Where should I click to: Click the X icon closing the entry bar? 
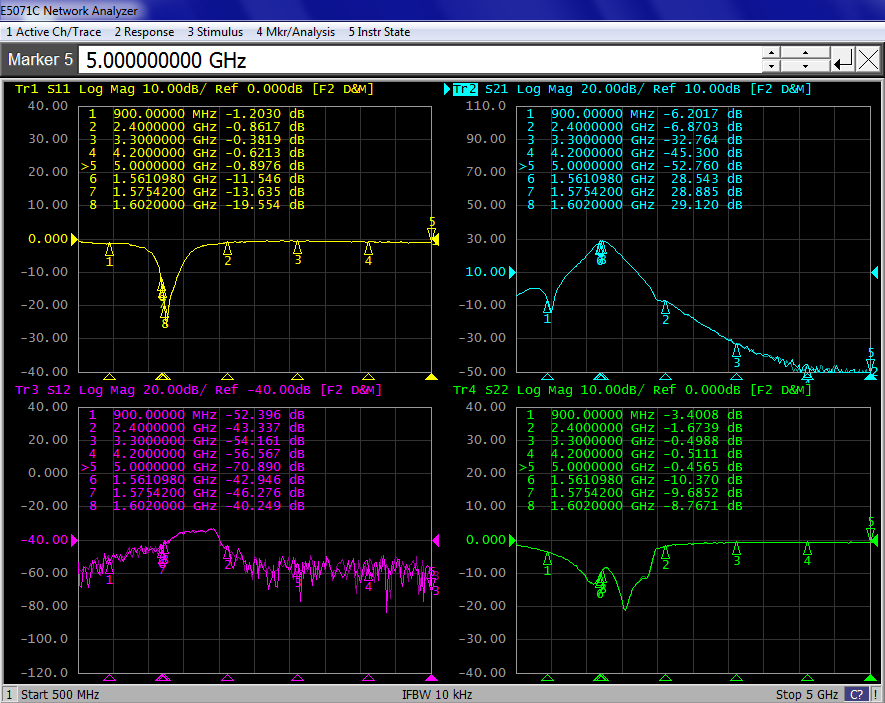click(868, 60)
